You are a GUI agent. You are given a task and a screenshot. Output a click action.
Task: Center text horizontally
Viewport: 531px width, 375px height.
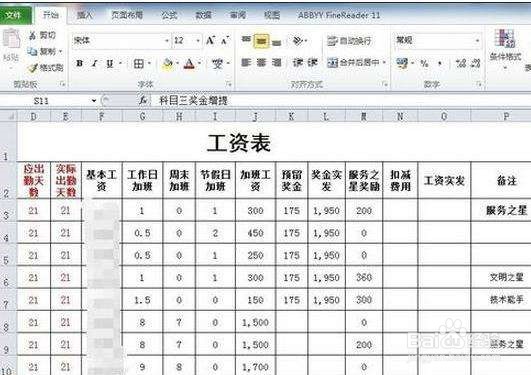click(x=261, y=63)
